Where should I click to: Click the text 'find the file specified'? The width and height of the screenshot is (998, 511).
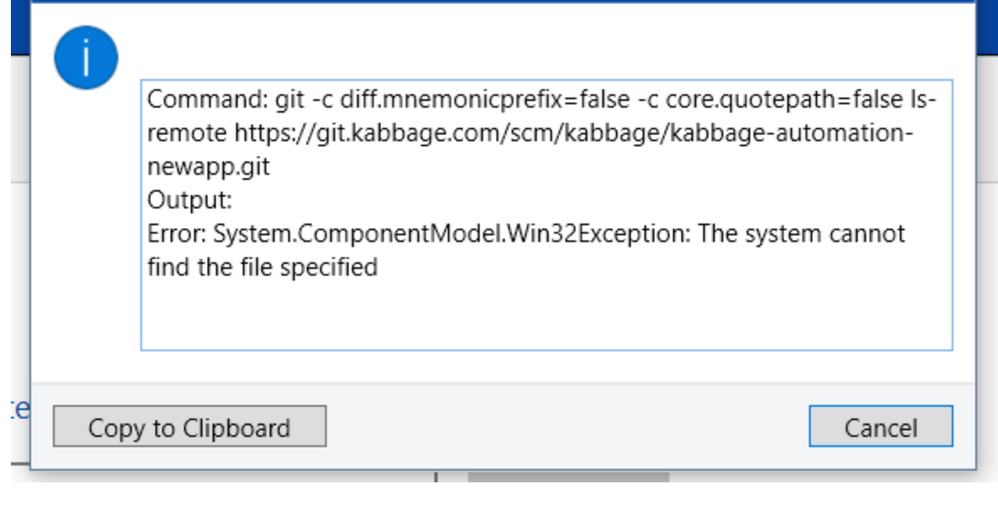[x=262, y=267]
